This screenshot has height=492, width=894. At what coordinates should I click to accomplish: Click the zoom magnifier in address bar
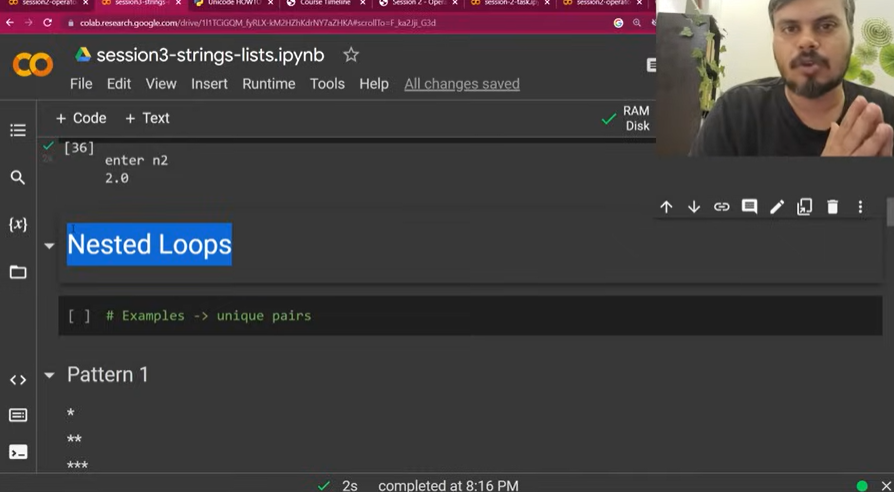click(x=637, y=23)
